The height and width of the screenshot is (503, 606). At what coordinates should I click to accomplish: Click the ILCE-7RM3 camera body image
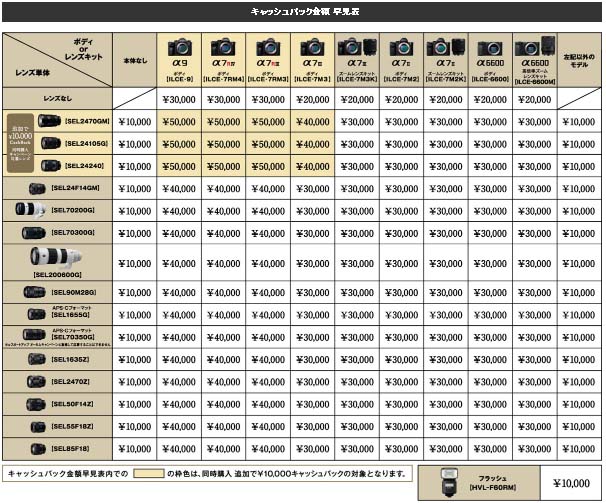[x=268, y=47]
